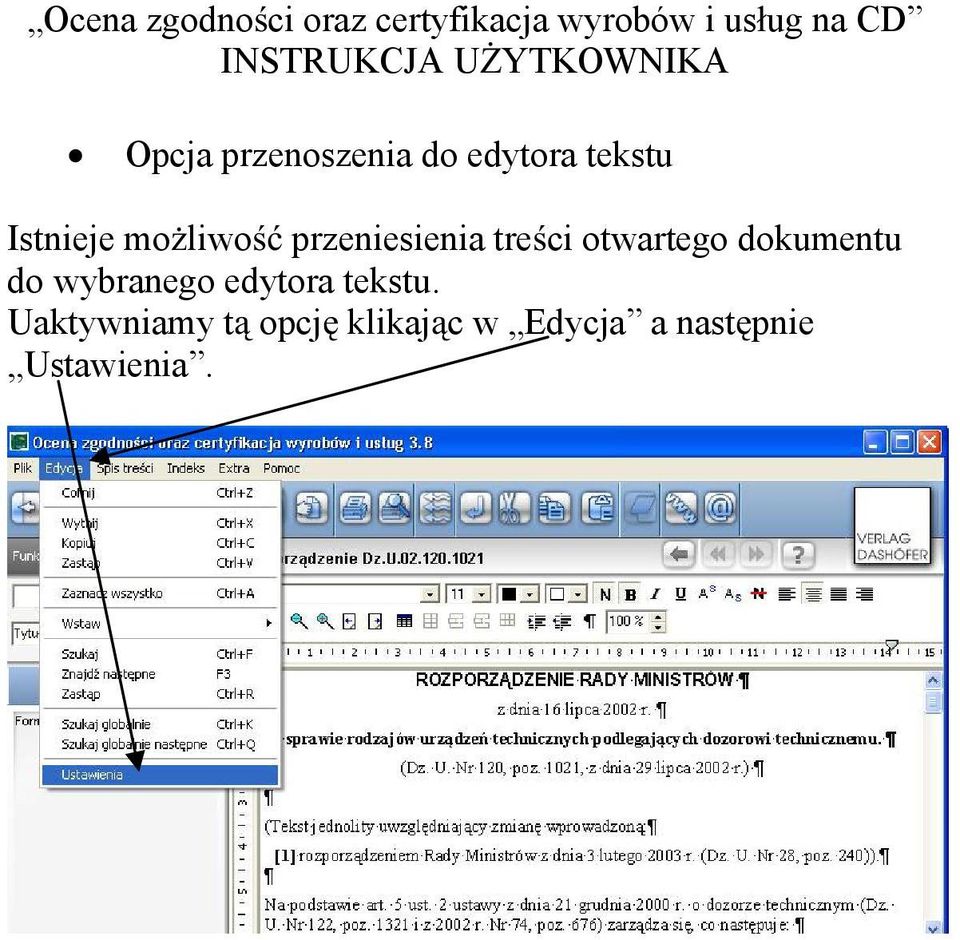
Task: Expand the Wstaw submenu
Action: [x=160, y=623]
